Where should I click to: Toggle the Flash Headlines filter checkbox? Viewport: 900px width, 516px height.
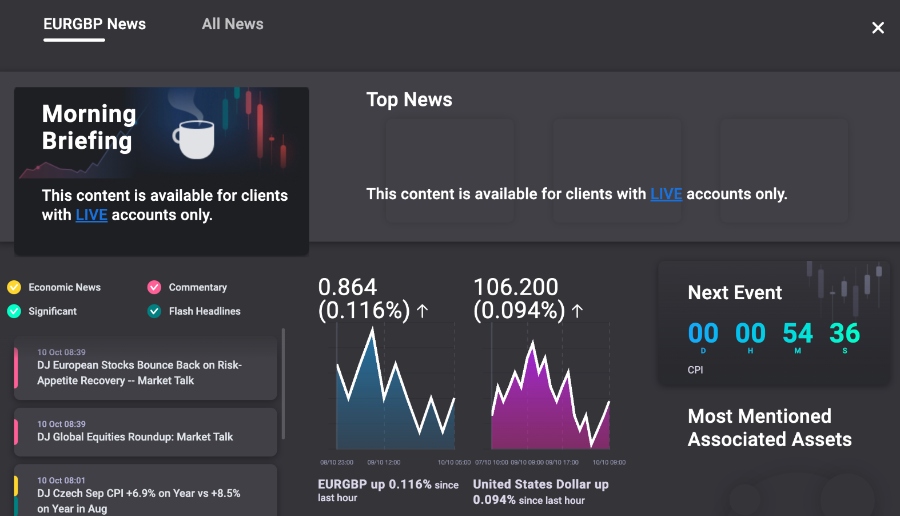click(x=154, y=311)
